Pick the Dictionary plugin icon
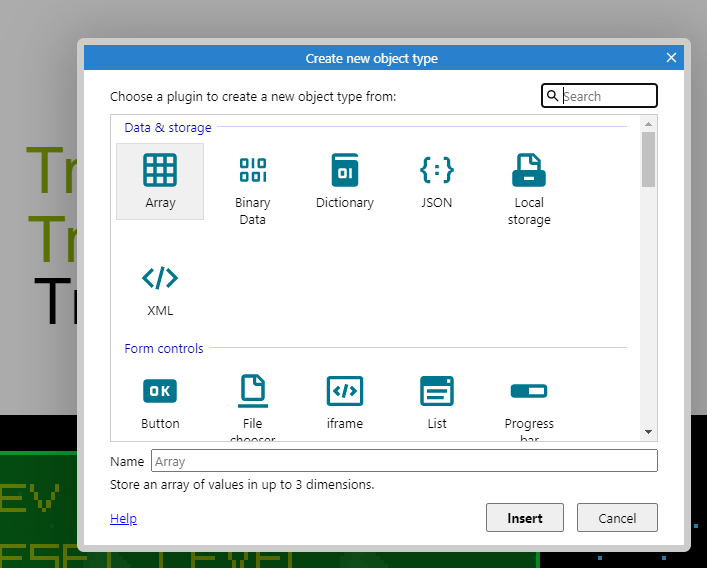This screenshot has height=568, width=707. [345, 170]
